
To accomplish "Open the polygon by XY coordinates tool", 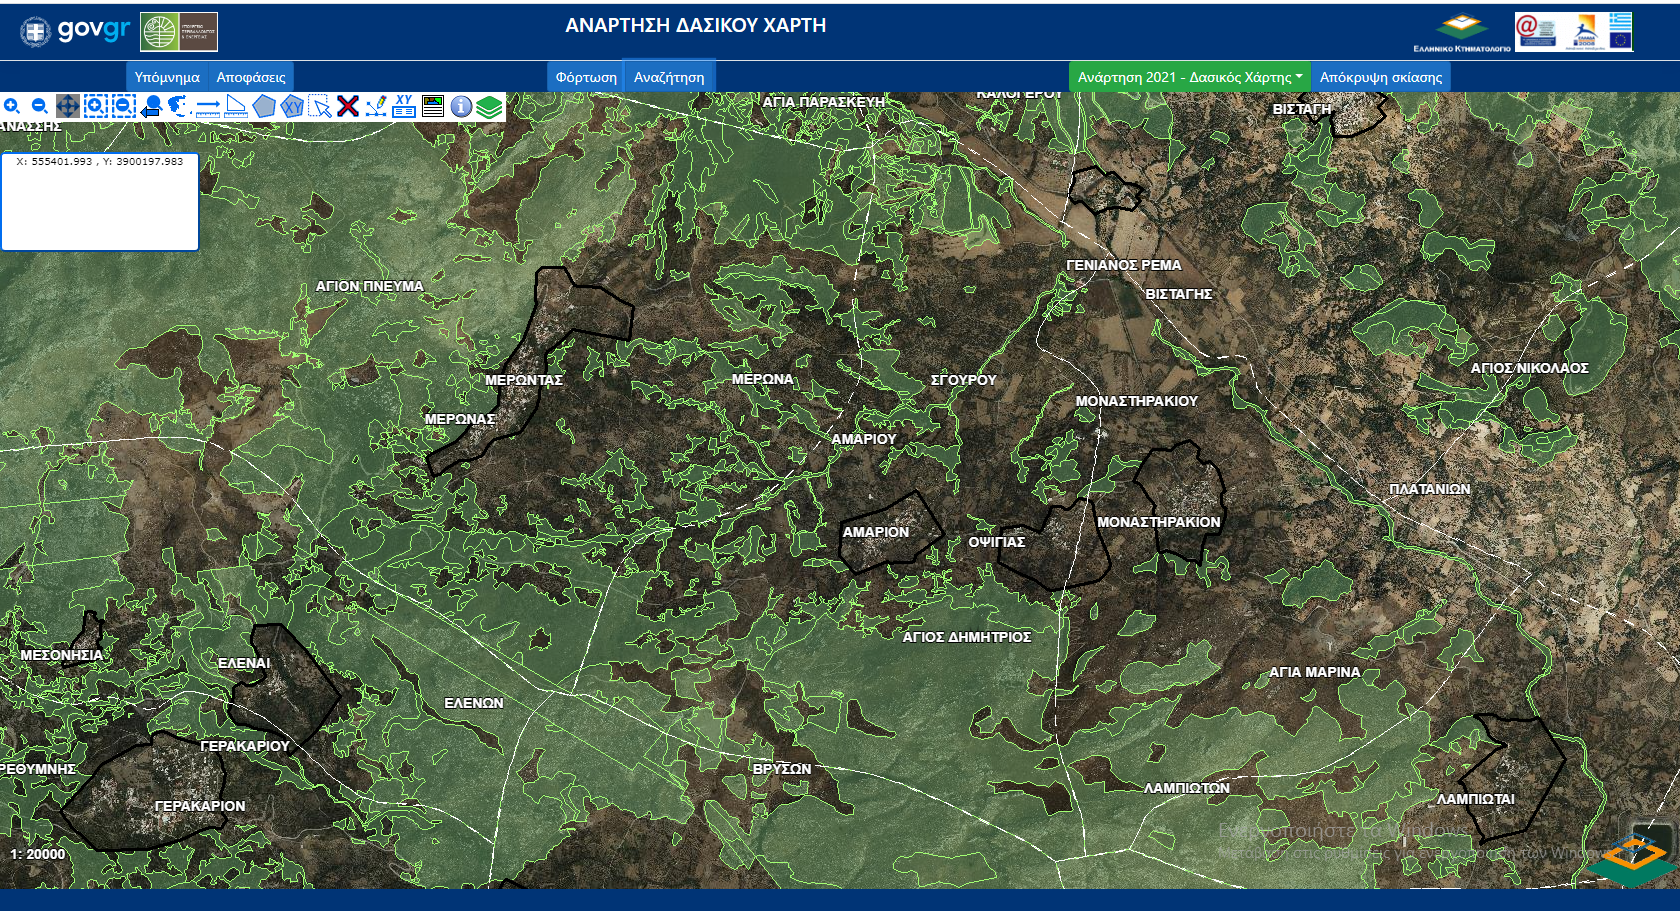I will click(x=292, y=106).
